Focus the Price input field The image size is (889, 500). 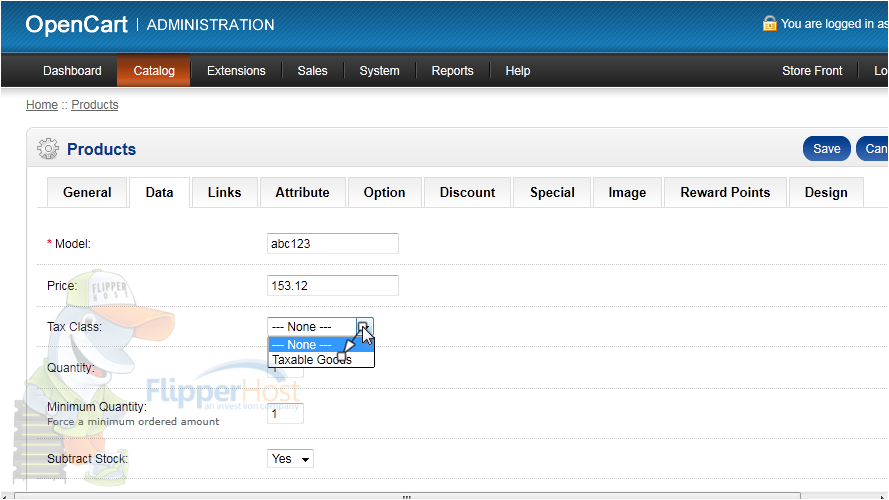point(333,286)
